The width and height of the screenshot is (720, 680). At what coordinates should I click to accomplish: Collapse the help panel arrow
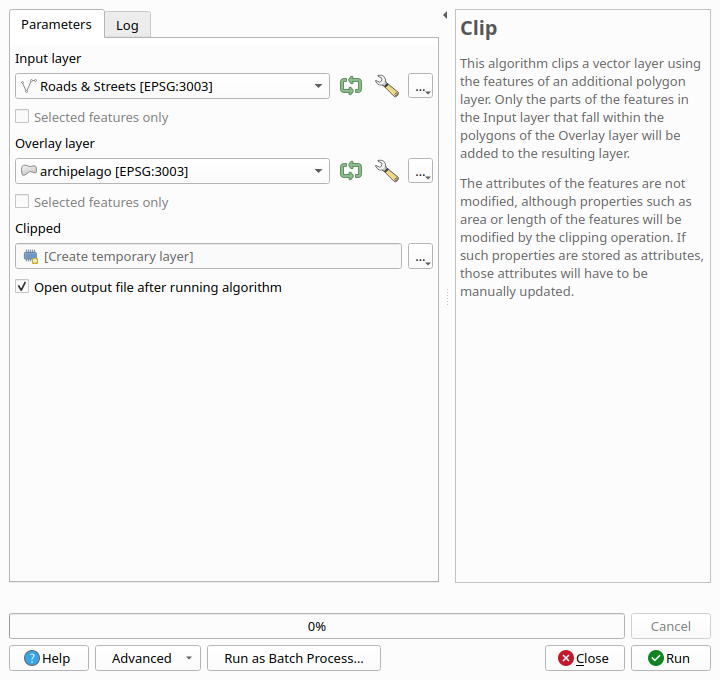tap(445, 15)
